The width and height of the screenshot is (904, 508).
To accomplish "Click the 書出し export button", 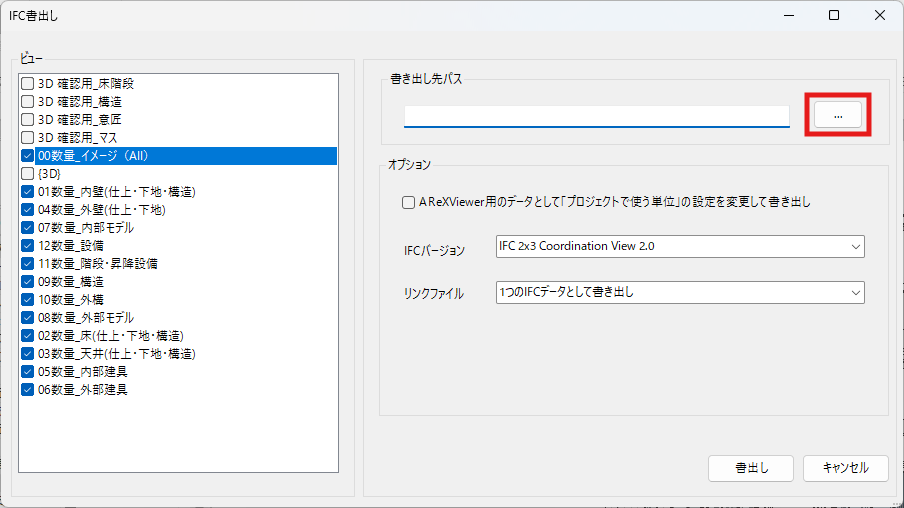I will point(750,467).
